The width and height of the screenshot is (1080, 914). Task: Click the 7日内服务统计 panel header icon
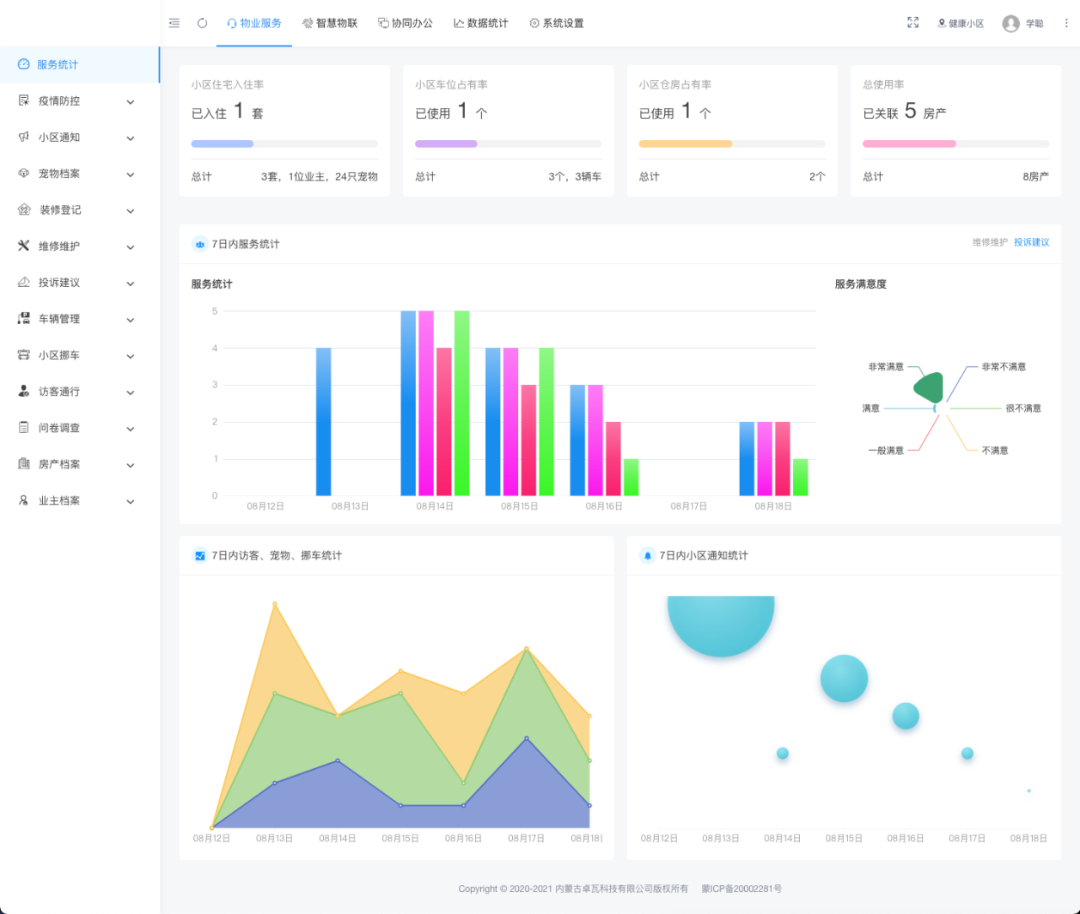[200, 244]
